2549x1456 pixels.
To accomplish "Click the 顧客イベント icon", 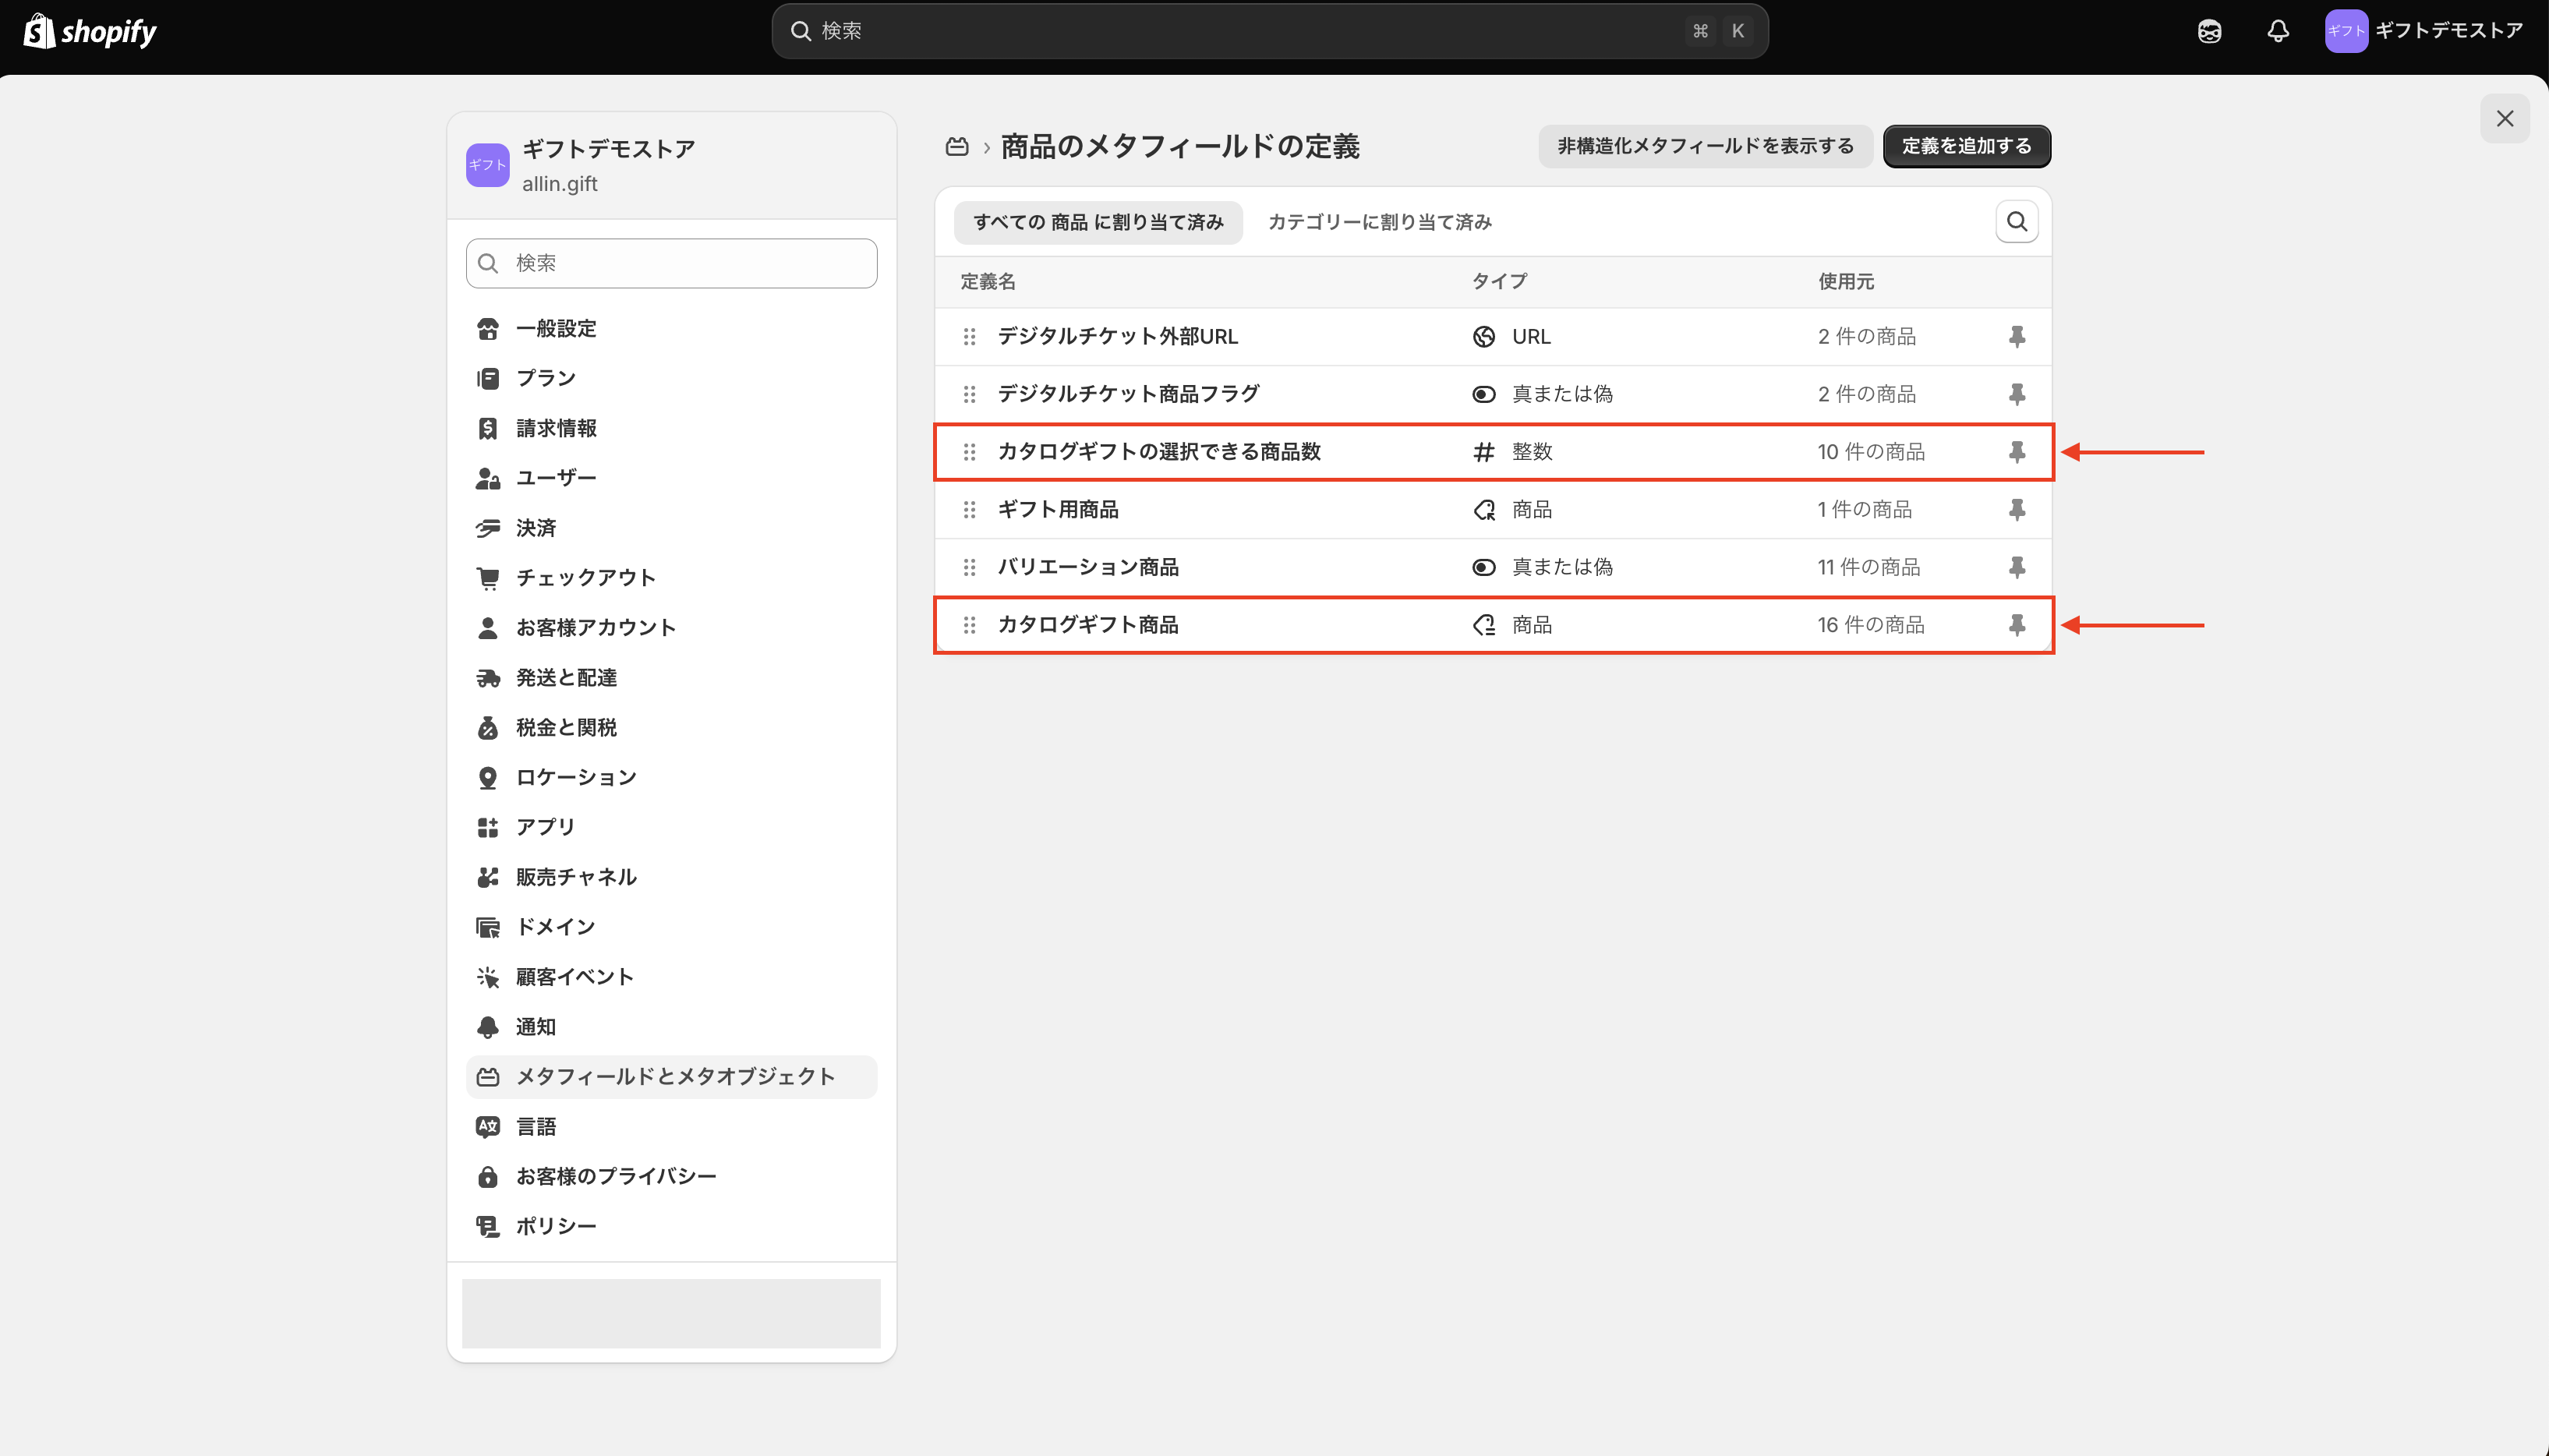I will pos(487,977).
